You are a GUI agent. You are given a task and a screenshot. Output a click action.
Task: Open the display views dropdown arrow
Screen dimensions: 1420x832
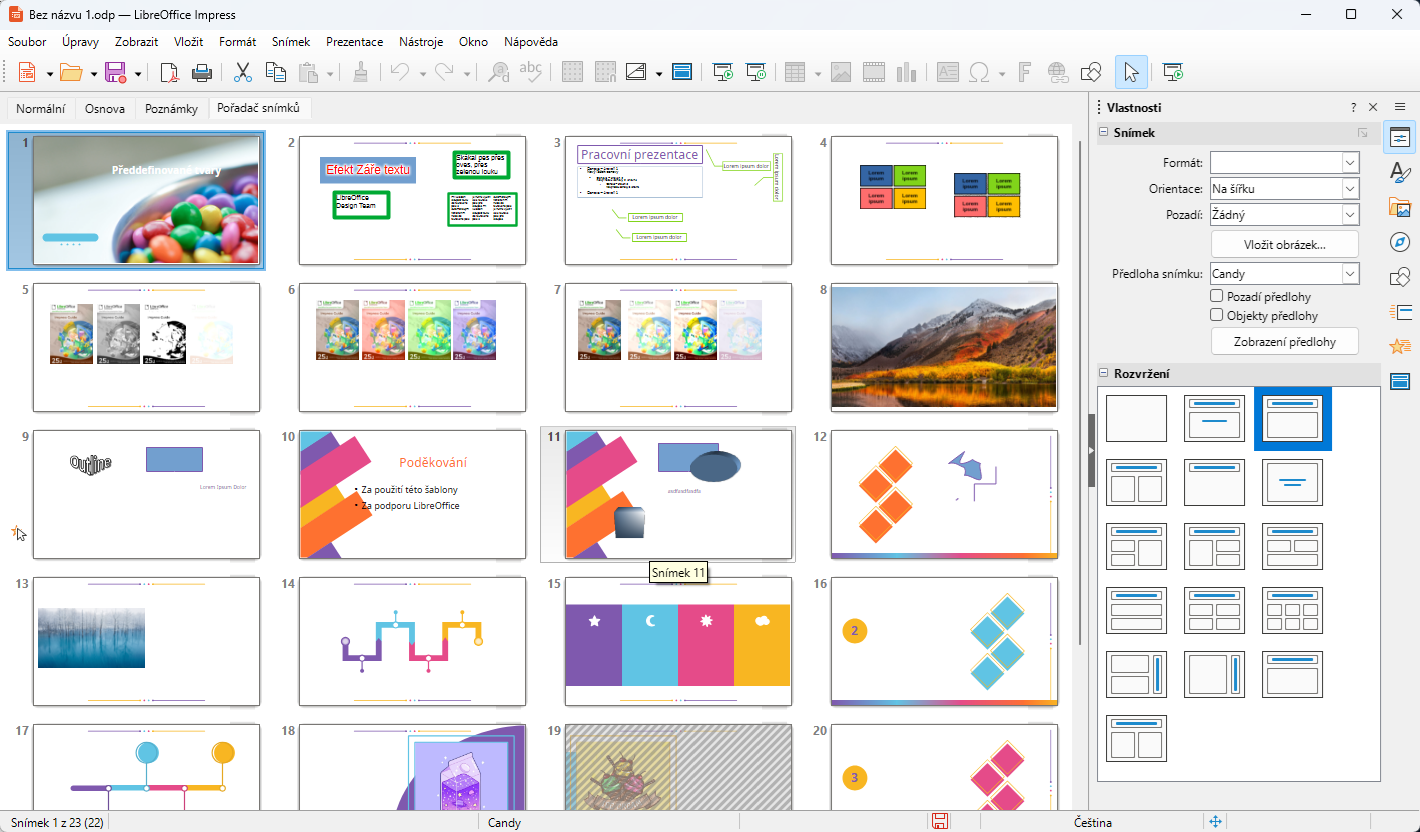659,73
